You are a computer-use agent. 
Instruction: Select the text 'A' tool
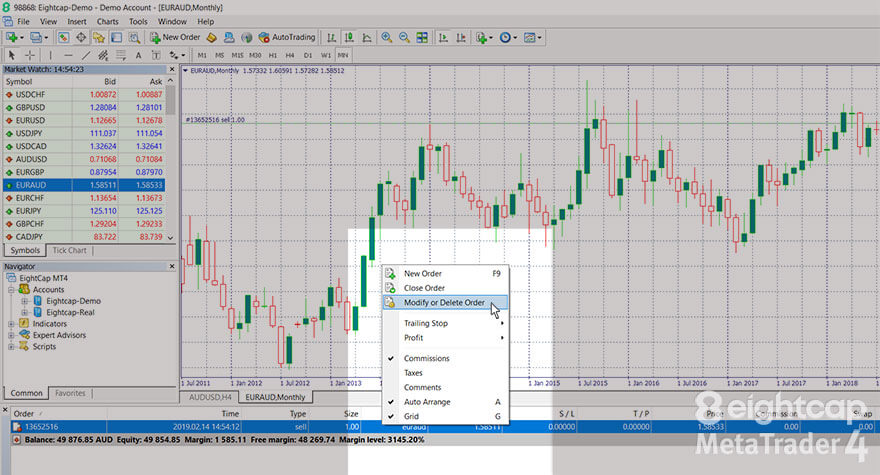[138, 55]
